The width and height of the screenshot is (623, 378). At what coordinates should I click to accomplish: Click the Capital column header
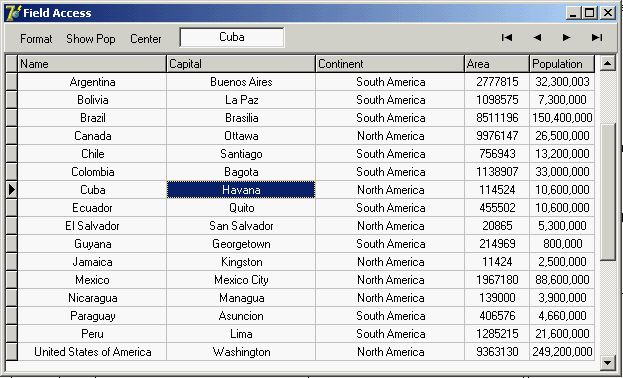point(241,64)
